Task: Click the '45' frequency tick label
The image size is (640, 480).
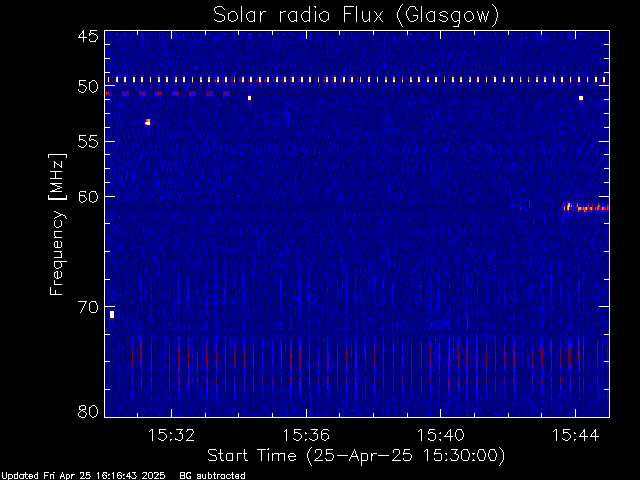Action: coord(88,36)
